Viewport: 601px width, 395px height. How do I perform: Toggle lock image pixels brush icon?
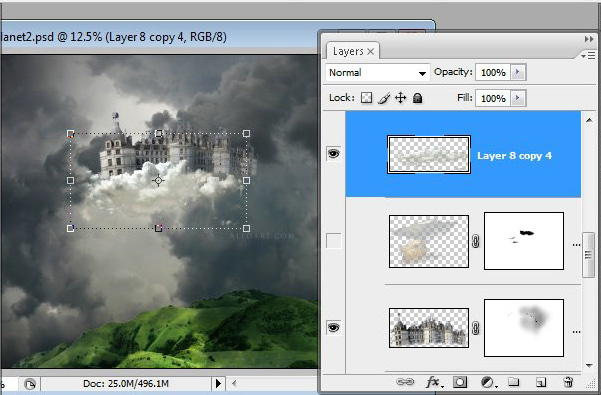pos(384,98)
